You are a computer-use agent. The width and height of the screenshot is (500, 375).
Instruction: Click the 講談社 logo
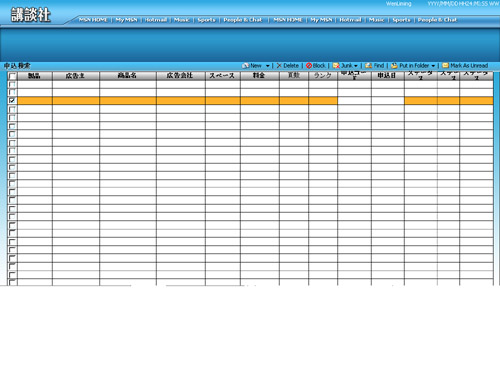(x=31, y=15)
